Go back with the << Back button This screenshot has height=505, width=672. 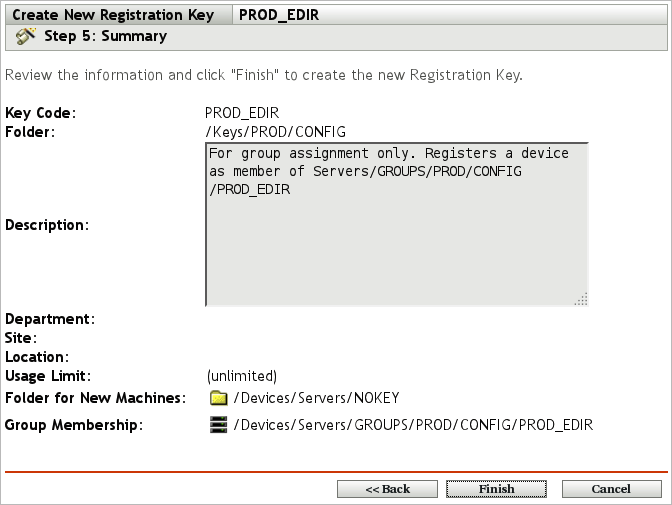pyautogui.click(x=387, y=489)
